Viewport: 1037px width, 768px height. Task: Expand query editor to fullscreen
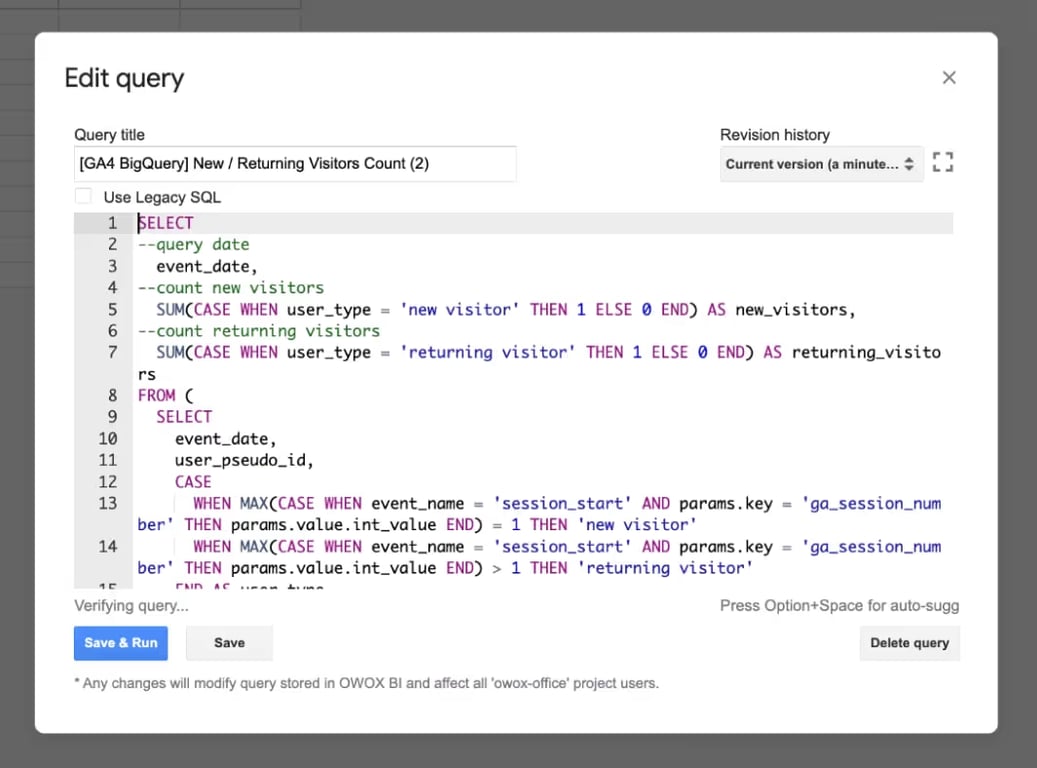pyautogui.click(x=942, y=162)
